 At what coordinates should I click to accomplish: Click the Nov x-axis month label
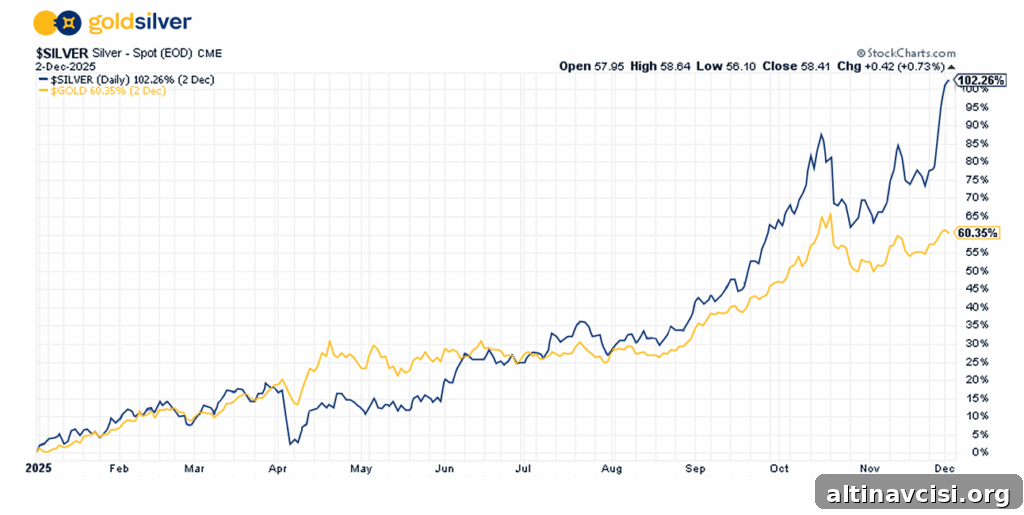click(869, 469)
